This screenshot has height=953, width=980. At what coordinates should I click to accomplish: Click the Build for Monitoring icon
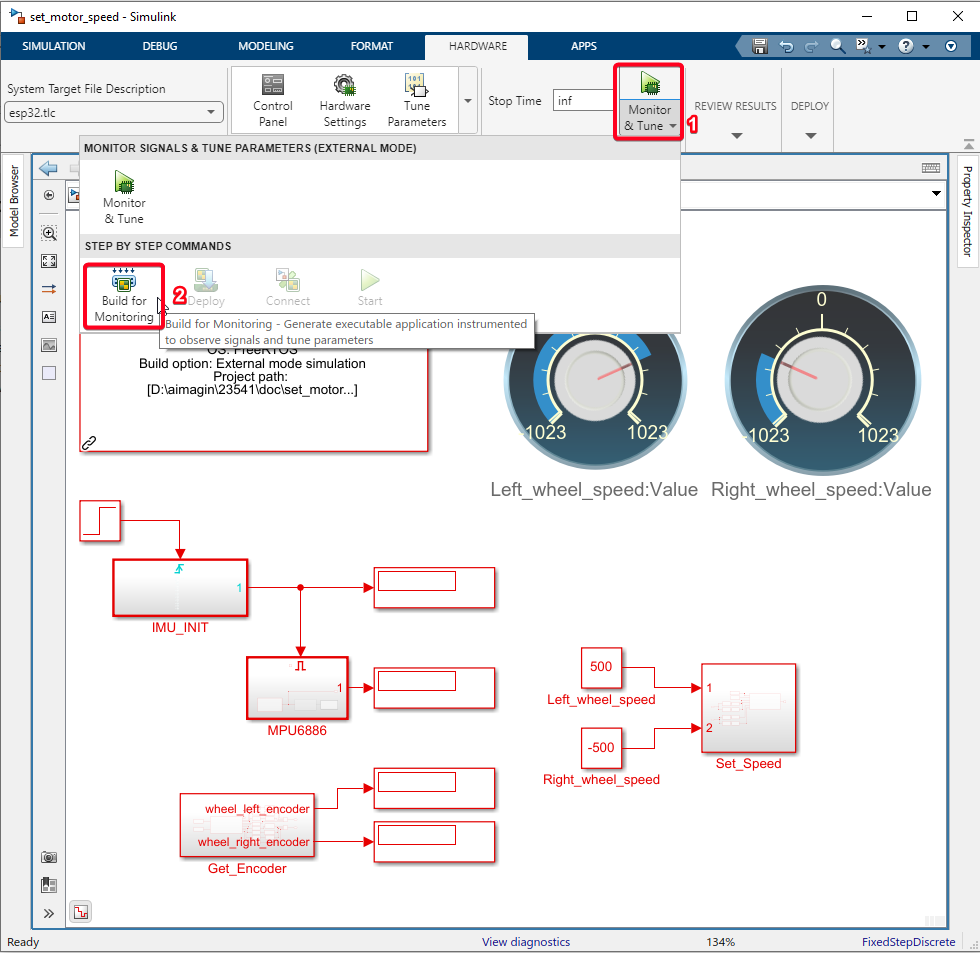pyautogui.click(x=124, y=283)
